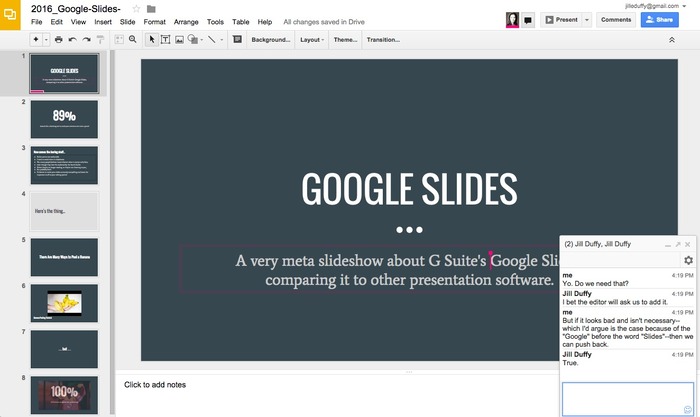
Task: Open the Insert menu
Action: [x=103, y=21]
